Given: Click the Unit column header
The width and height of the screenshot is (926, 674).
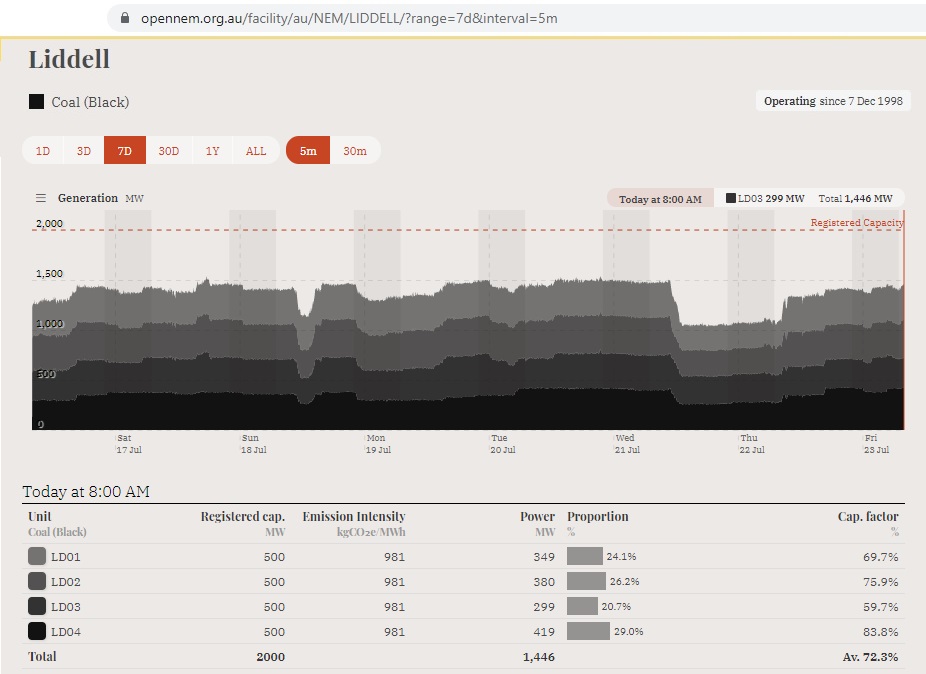Looking at the screenshot, I should [40, 516].
